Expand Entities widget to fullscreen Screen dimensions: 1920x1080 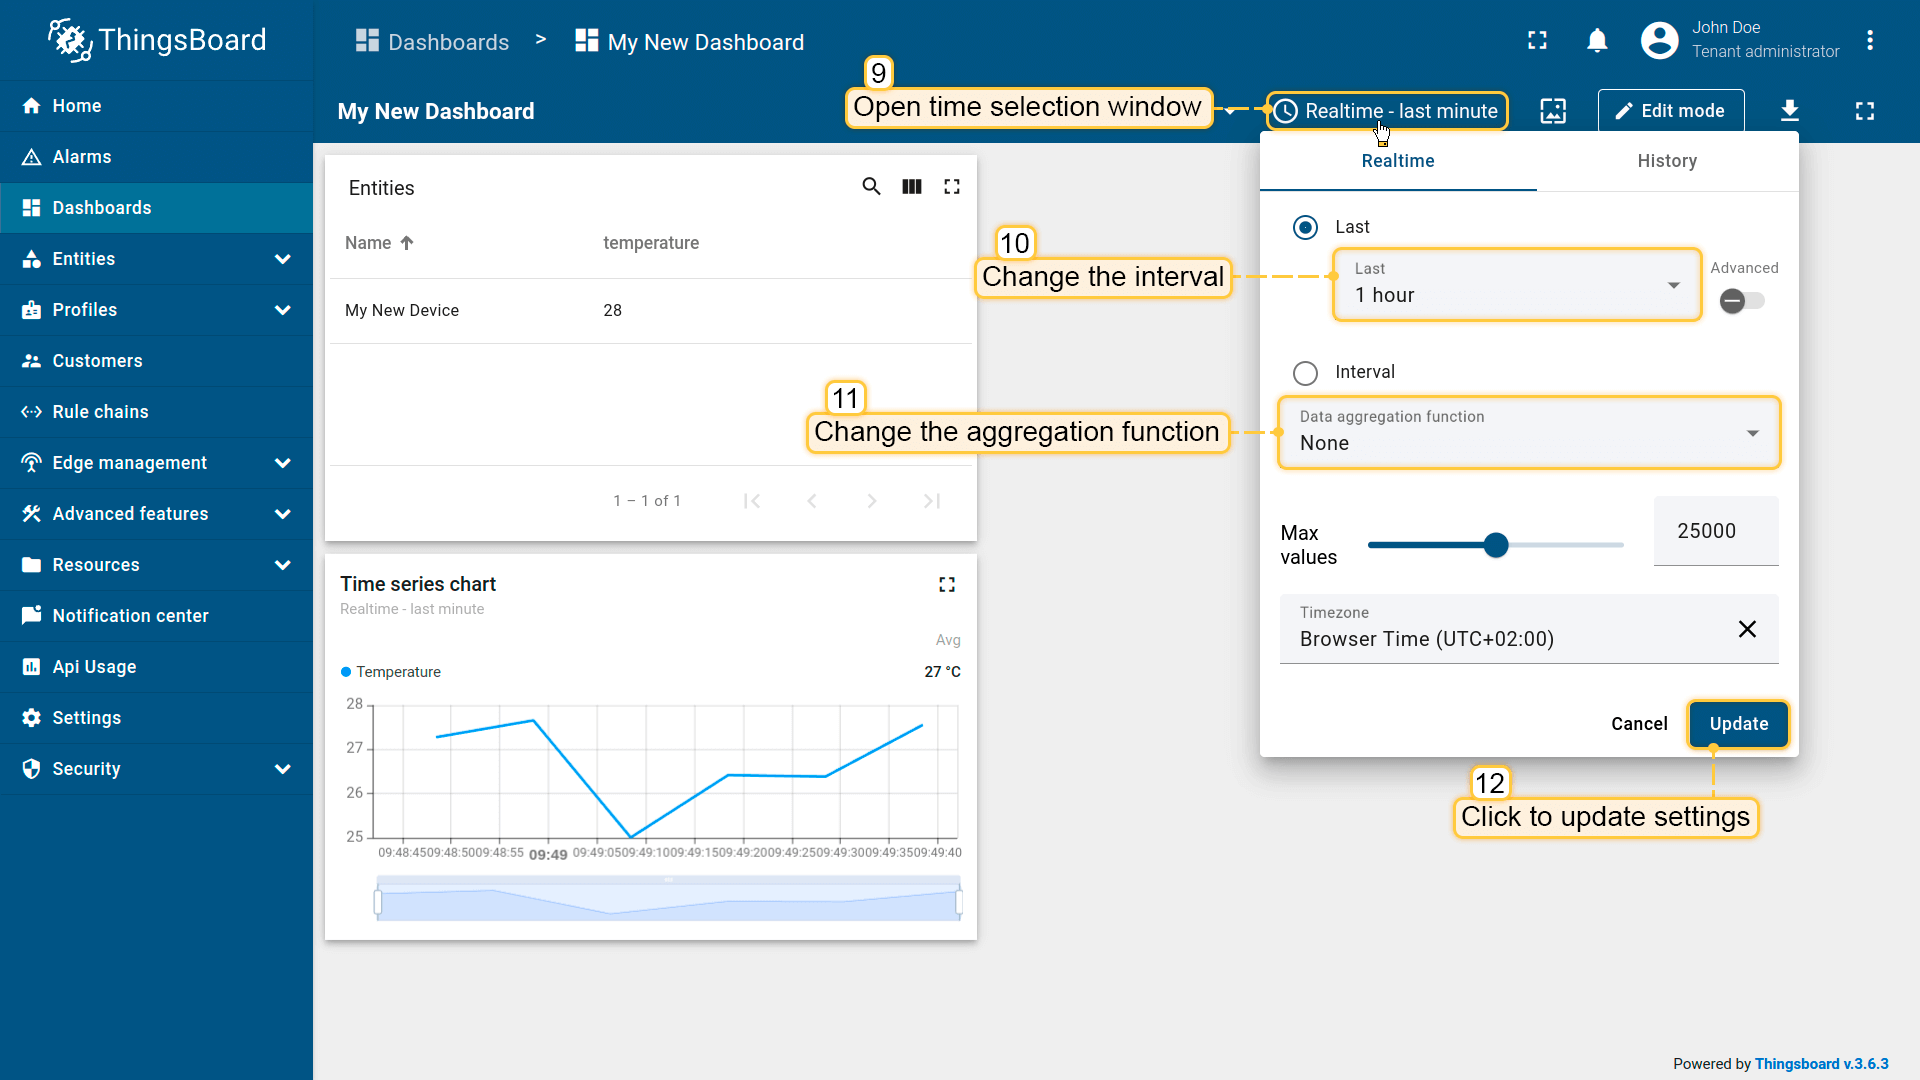pyautogui.click(x=951, y=187)
